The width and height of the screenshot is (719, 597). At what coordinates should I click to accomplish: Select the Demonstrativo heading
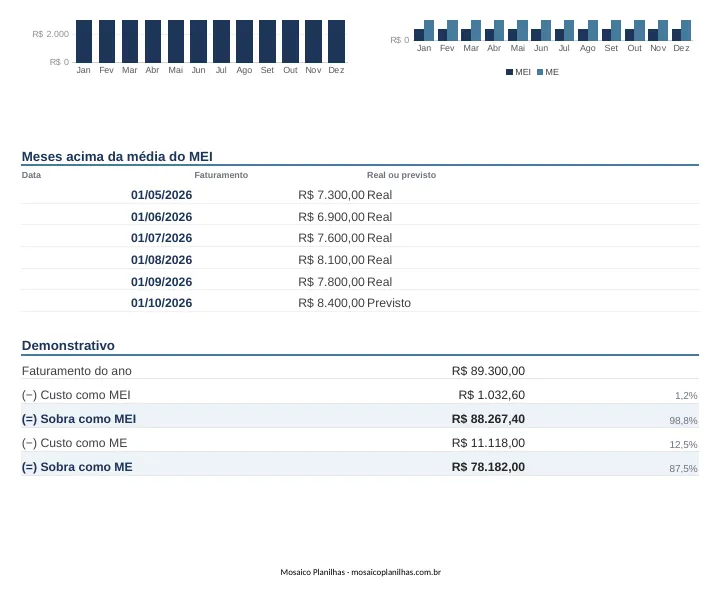(68, 346)
